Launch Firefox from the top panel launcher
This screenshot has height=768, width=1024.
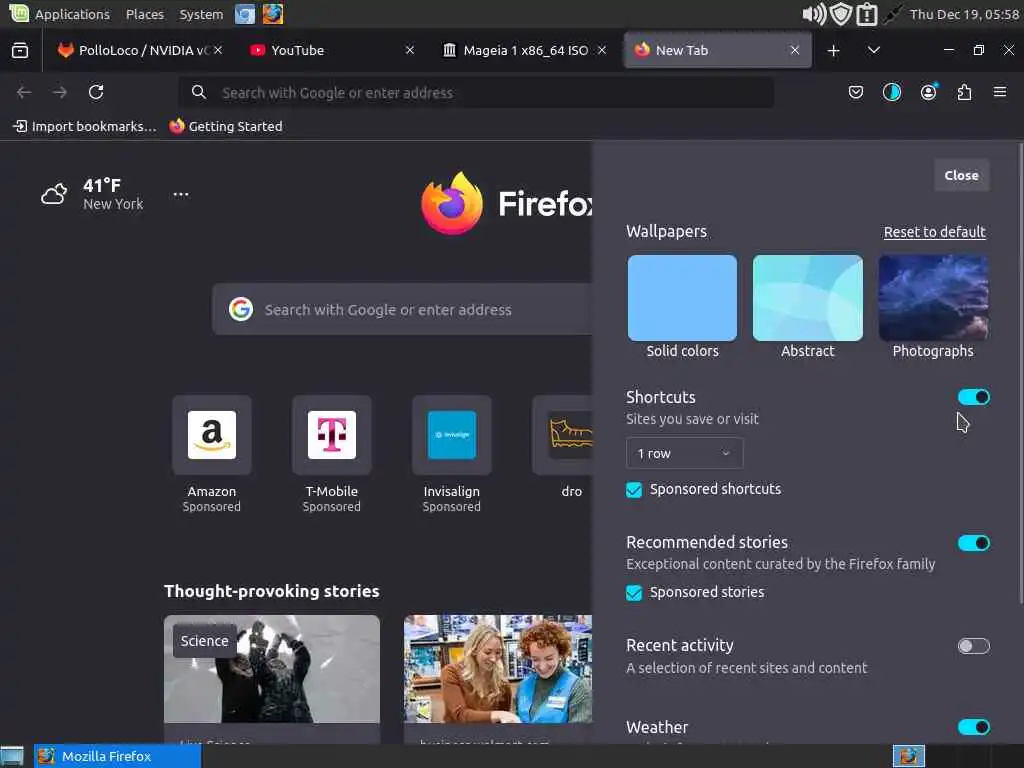(x=273, y=14)
